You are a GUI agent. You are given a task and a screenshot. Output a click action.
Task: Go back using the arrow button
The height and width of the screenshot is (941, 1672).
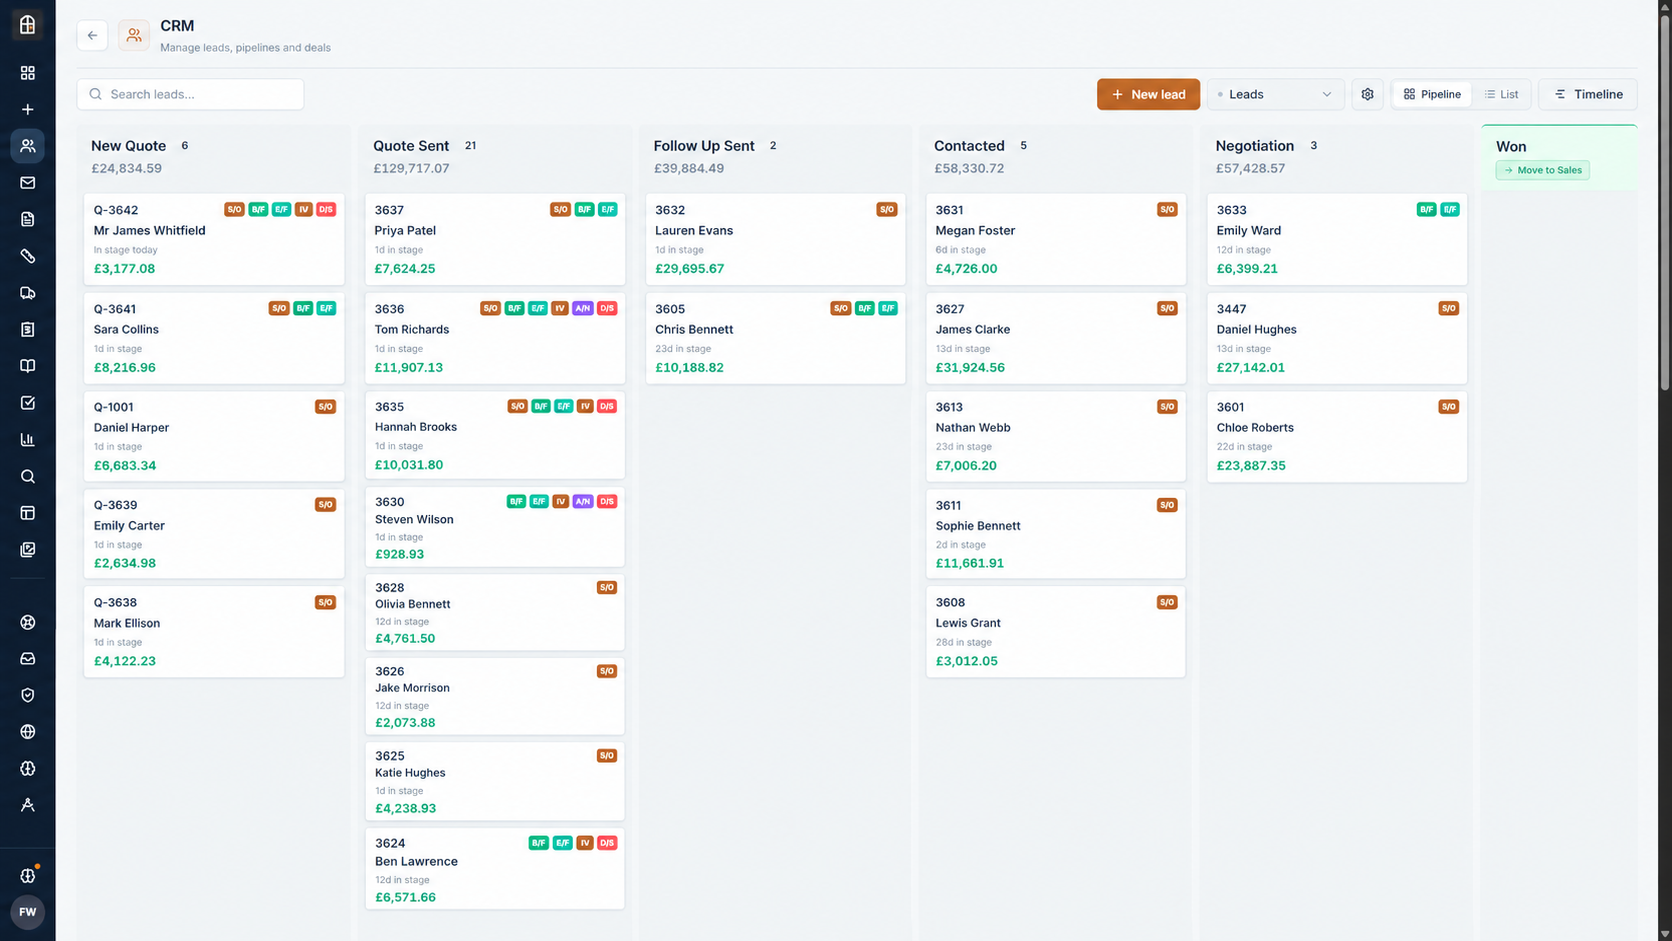click(x=92, y=35)
